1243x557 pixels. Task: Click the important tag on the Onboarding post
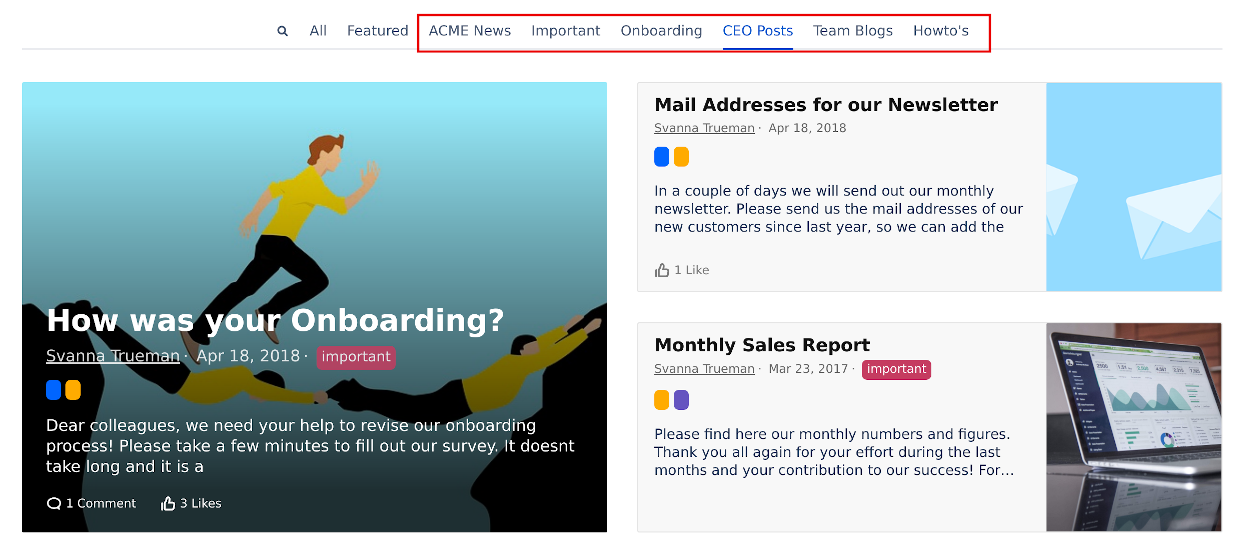356,357
